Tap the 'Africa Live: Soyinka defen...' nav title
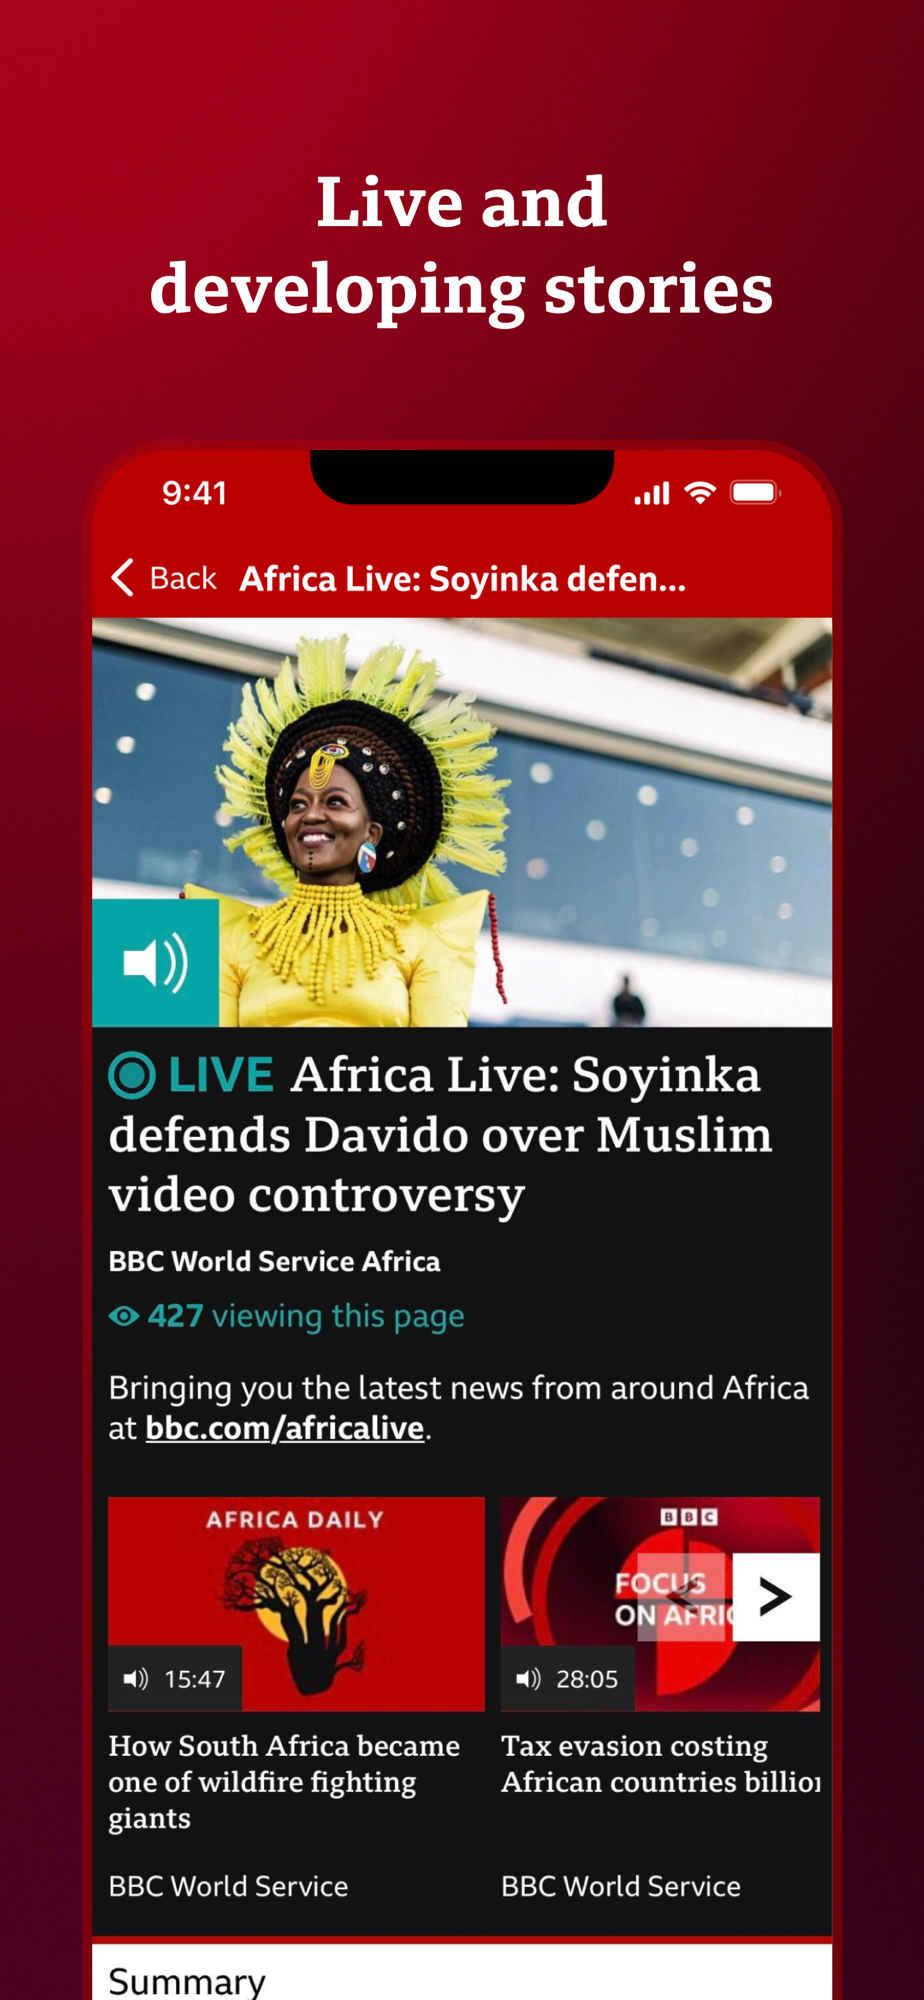This screenshot has width=924, height=2000. point(463,578)
